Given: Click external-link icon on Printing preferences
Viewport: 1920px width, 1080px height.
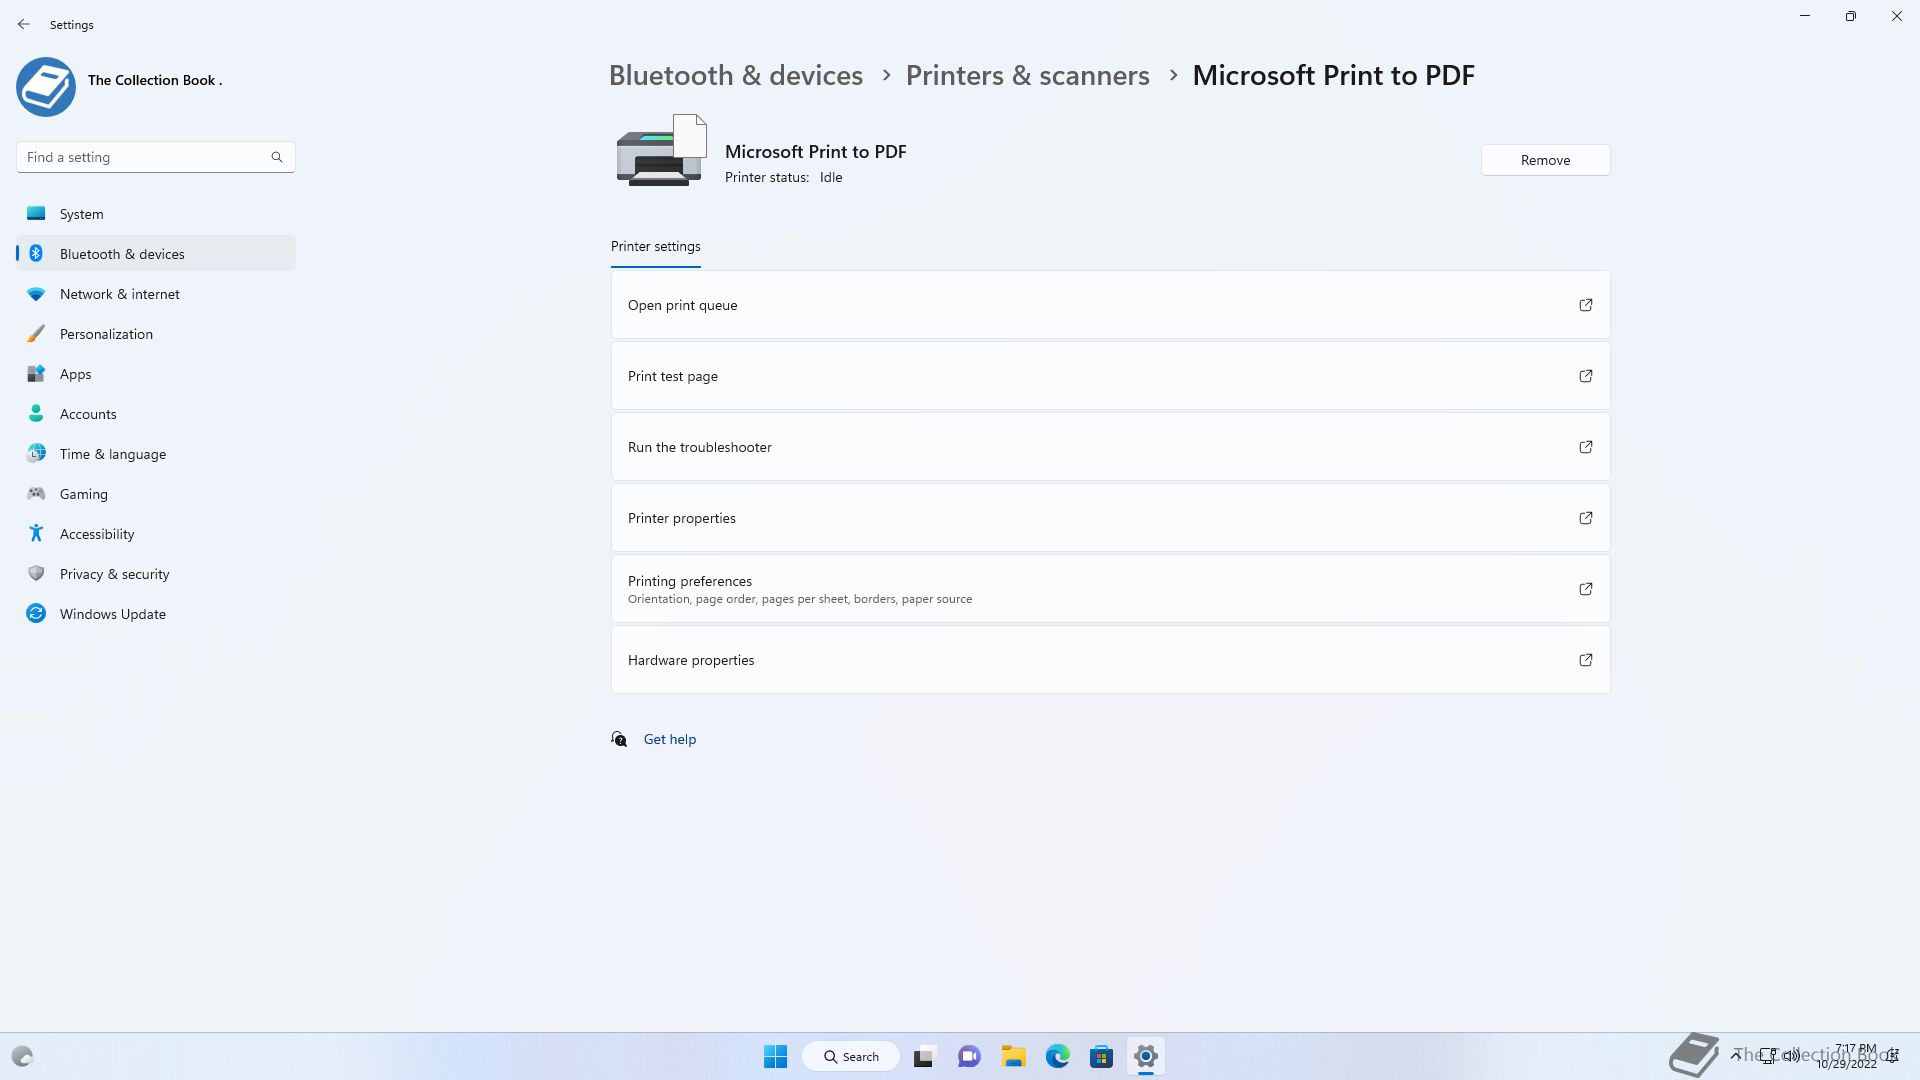Looking at the screenshot, I should 1586,589.
